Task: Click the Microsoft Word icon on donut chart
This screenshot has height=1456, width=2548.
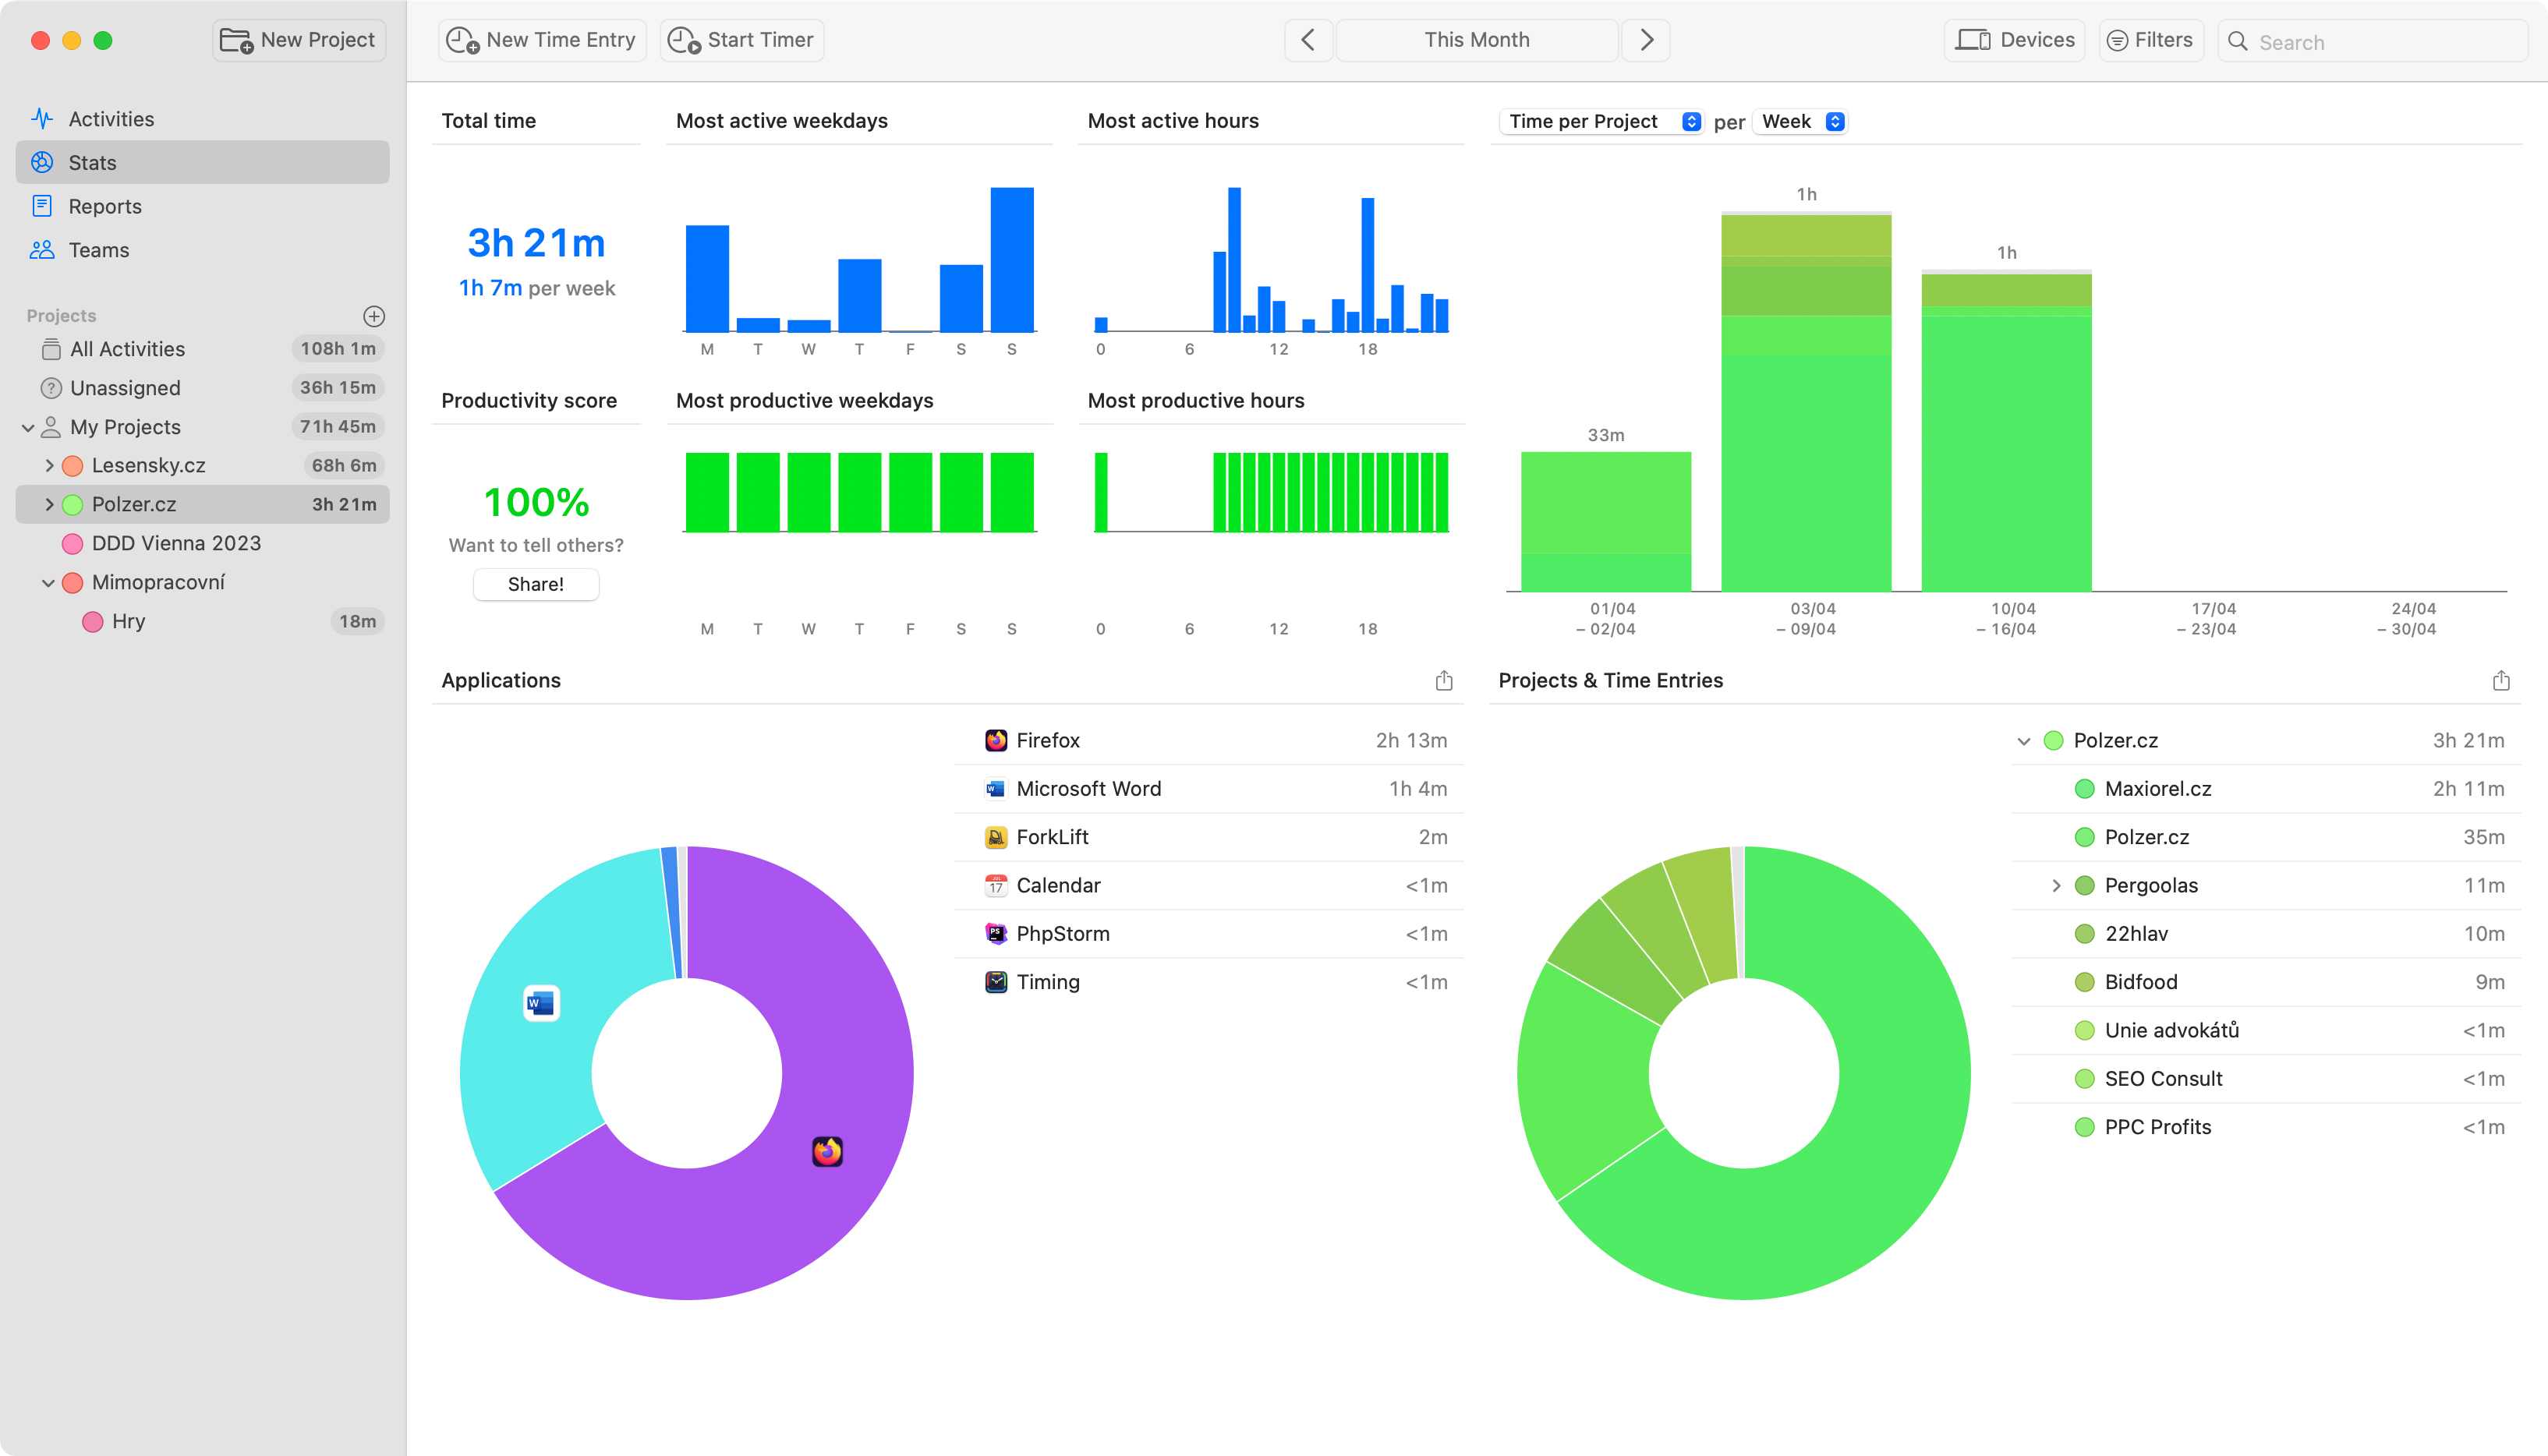Action: click(x=541, y=1002)
